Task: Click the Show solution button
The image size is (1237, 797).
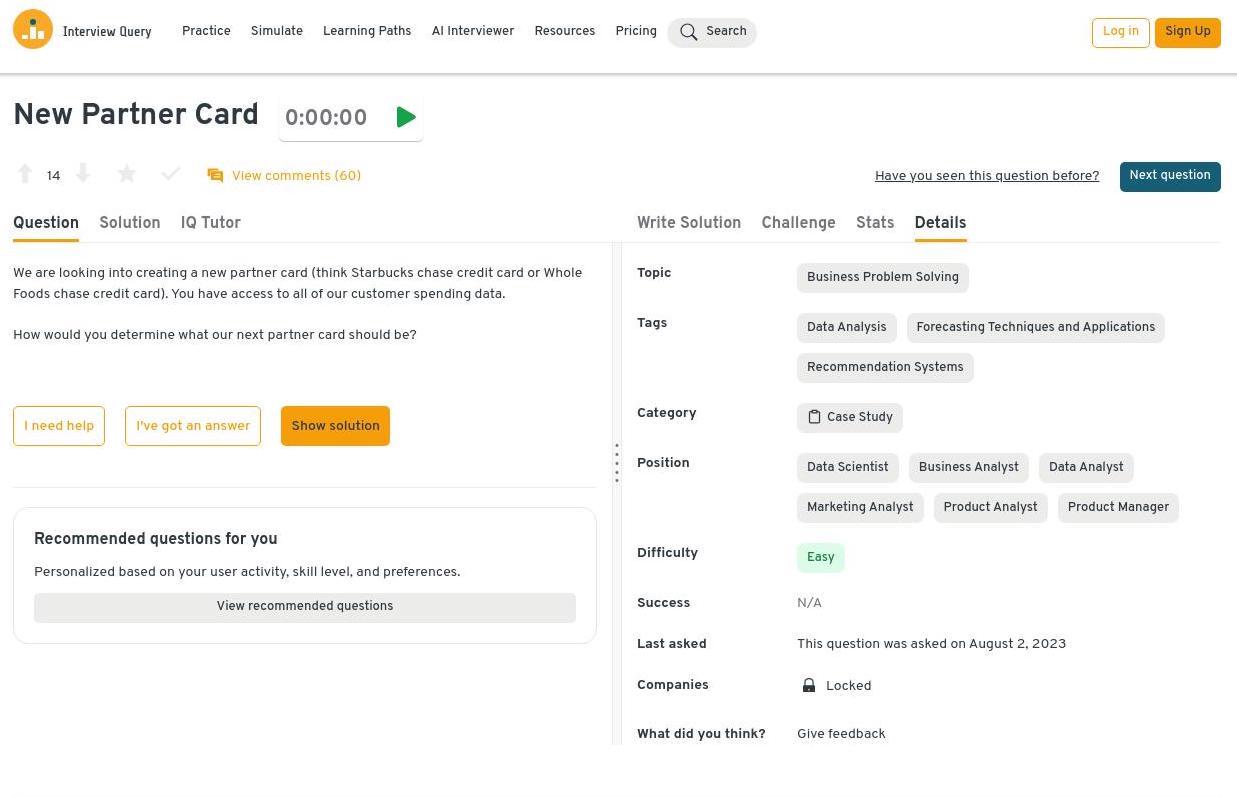Action: coord(335,426)
